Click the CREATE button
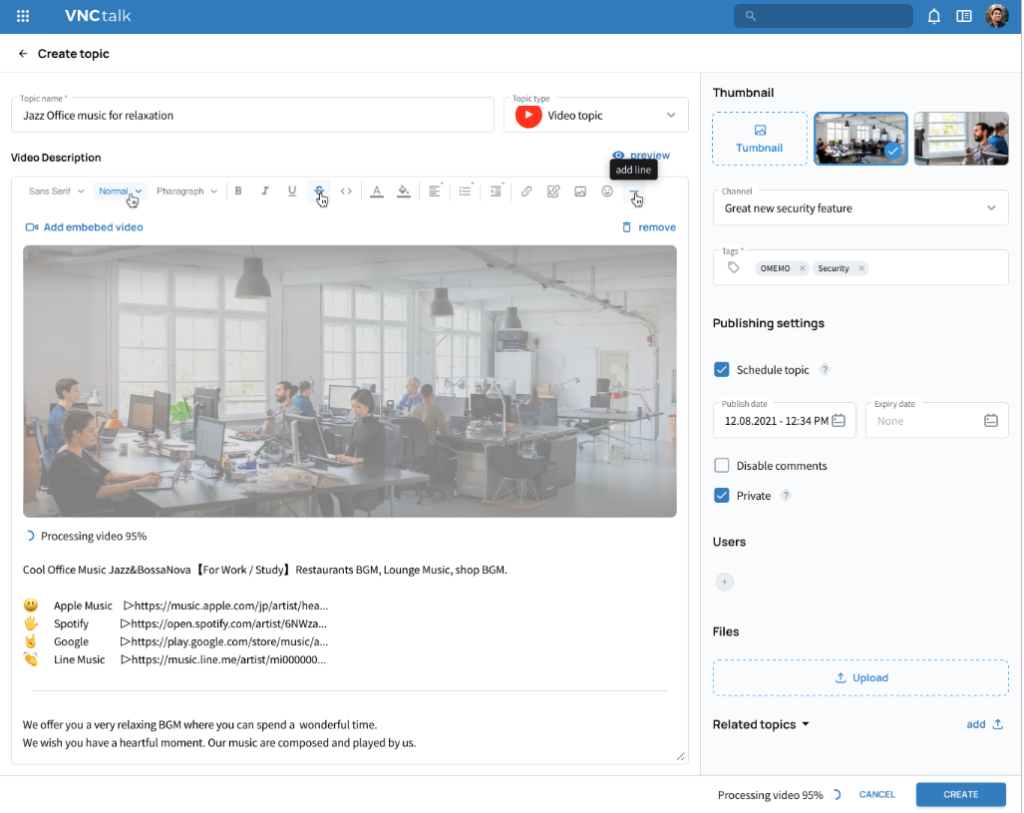Screen dimensions: 1024x813 [961, 794]
